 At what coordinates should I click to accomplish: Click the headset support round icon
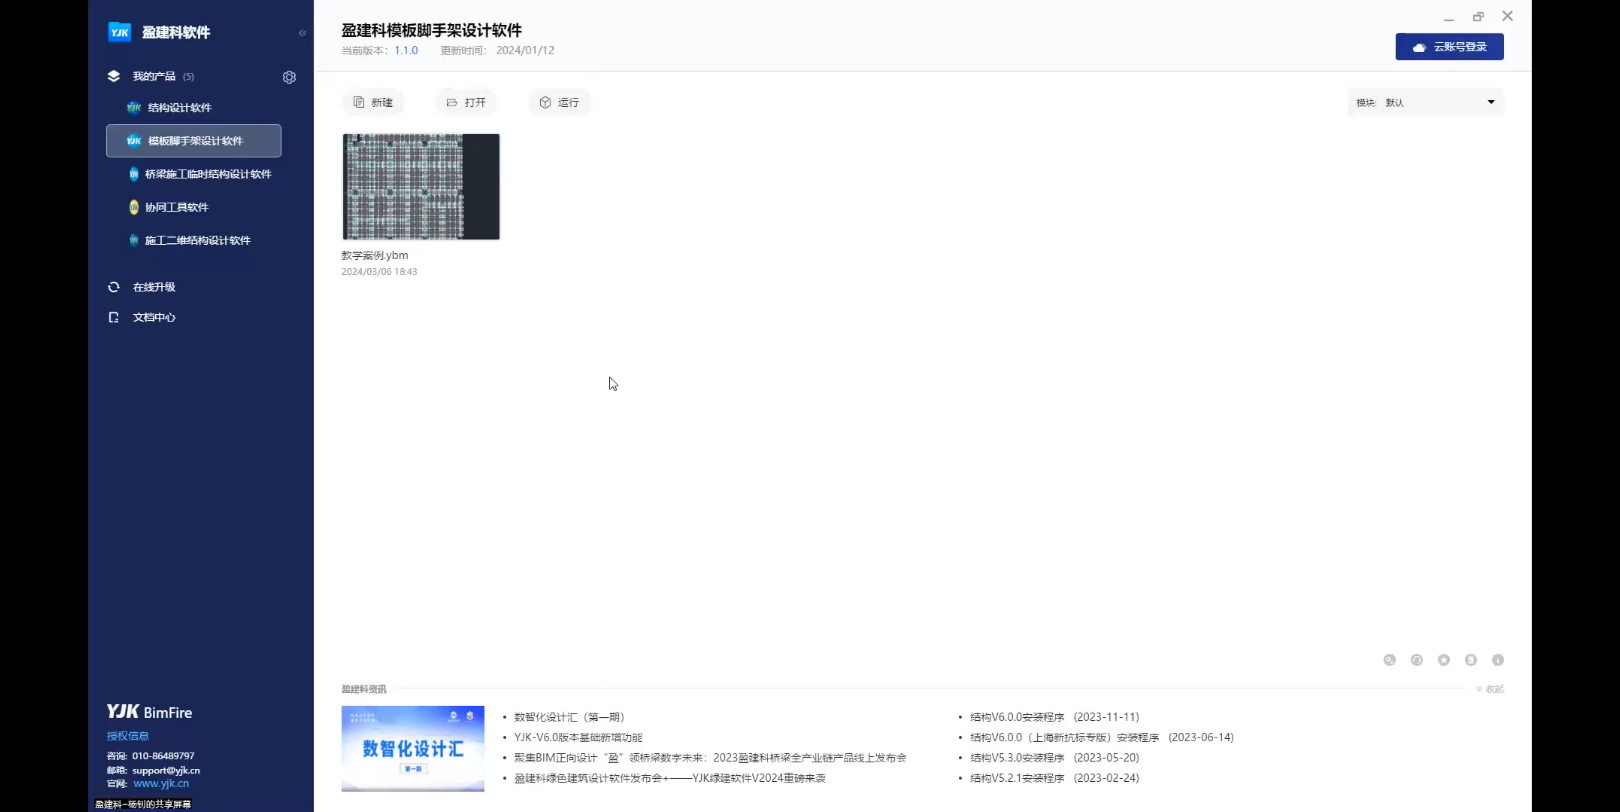click(1416, 660)
